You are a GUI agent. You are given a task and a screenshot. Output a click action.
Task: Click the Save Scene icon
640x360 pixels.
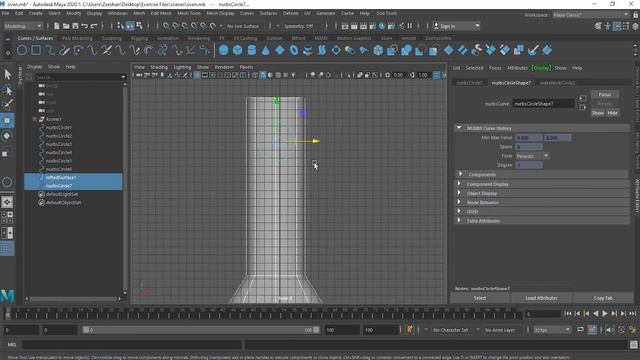click(x=75, y=26)
